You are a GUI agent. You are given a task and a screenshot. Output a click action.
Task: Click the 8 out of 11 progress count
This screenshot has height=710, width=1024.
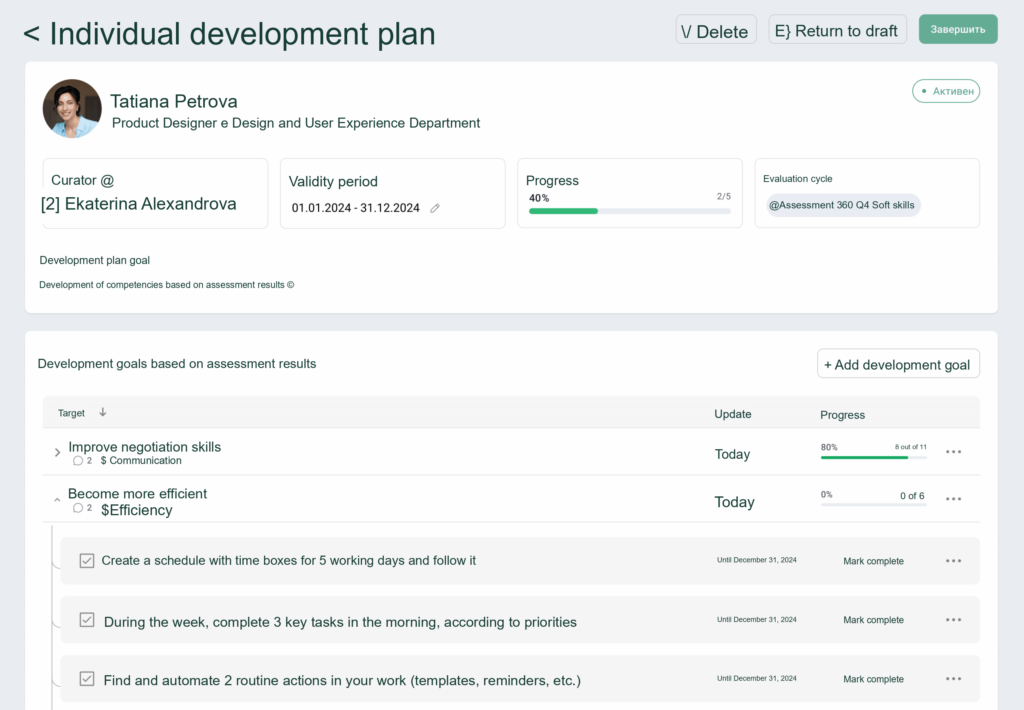click(x=910, y=447)
